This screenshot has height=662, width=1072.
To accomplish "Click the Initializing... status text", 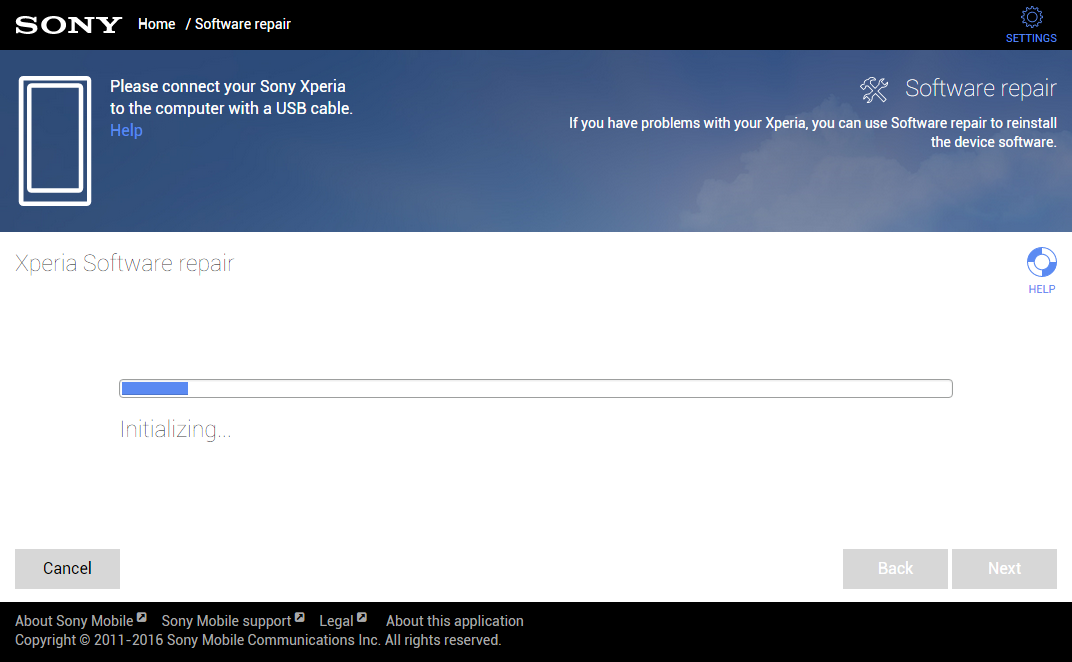I will coord(176,429).
